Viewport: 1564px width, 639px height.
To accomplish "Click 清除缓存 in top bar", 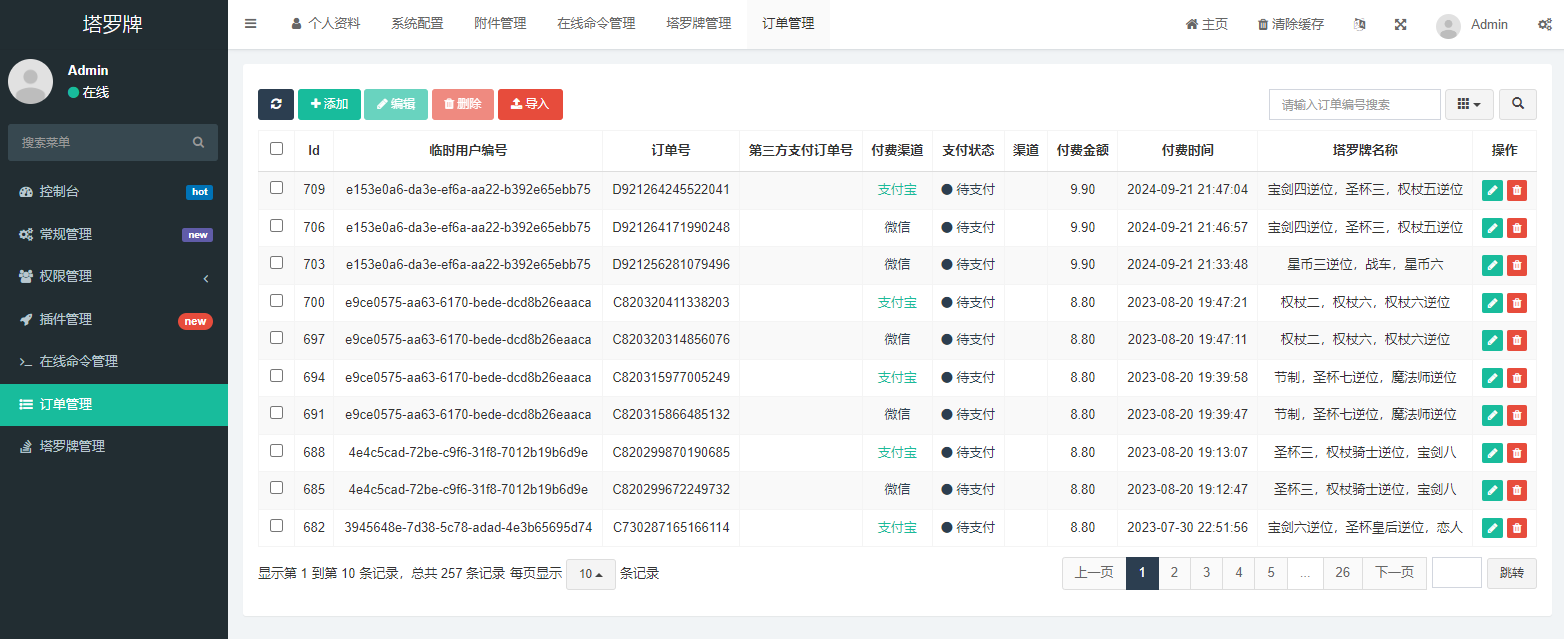I will (1290, 24).
